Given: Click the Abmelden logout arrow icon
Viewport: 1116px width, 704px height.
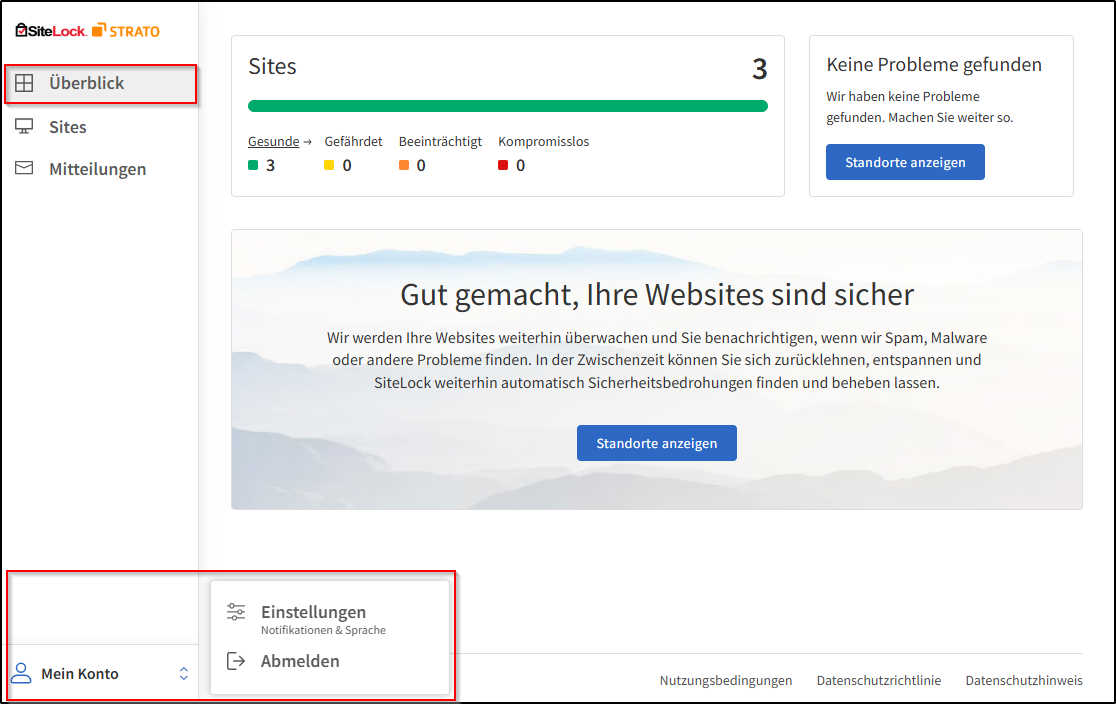Looking at the screenshot, I should point(236,660).
